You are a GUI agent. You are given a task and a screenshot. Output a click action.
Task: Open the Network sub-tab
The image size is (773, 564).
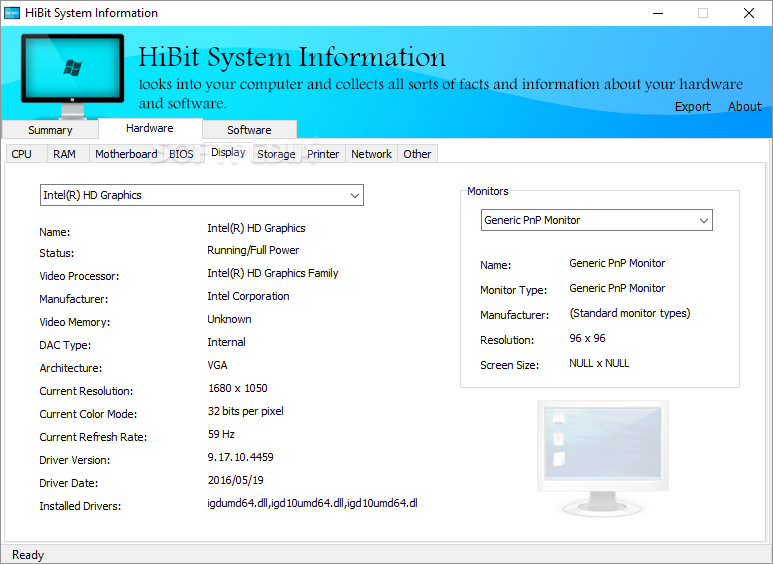371,154
